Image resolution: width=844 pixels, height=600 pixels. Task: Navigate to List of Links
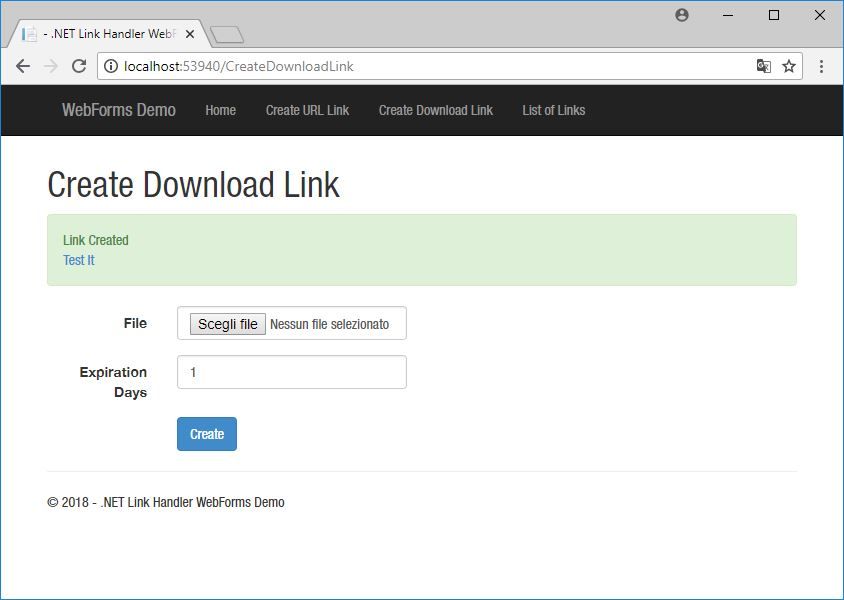553,110
